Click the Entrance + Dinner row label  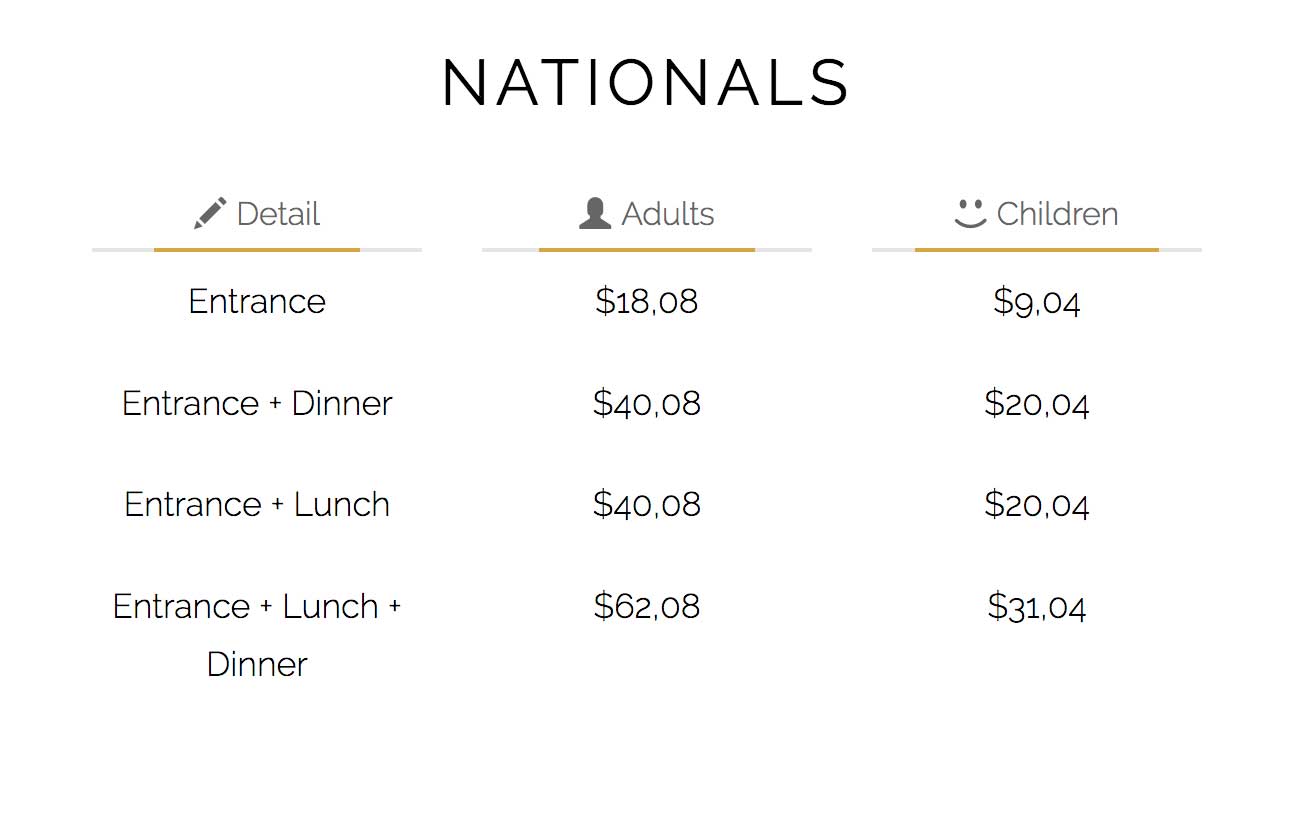[257, 403]
